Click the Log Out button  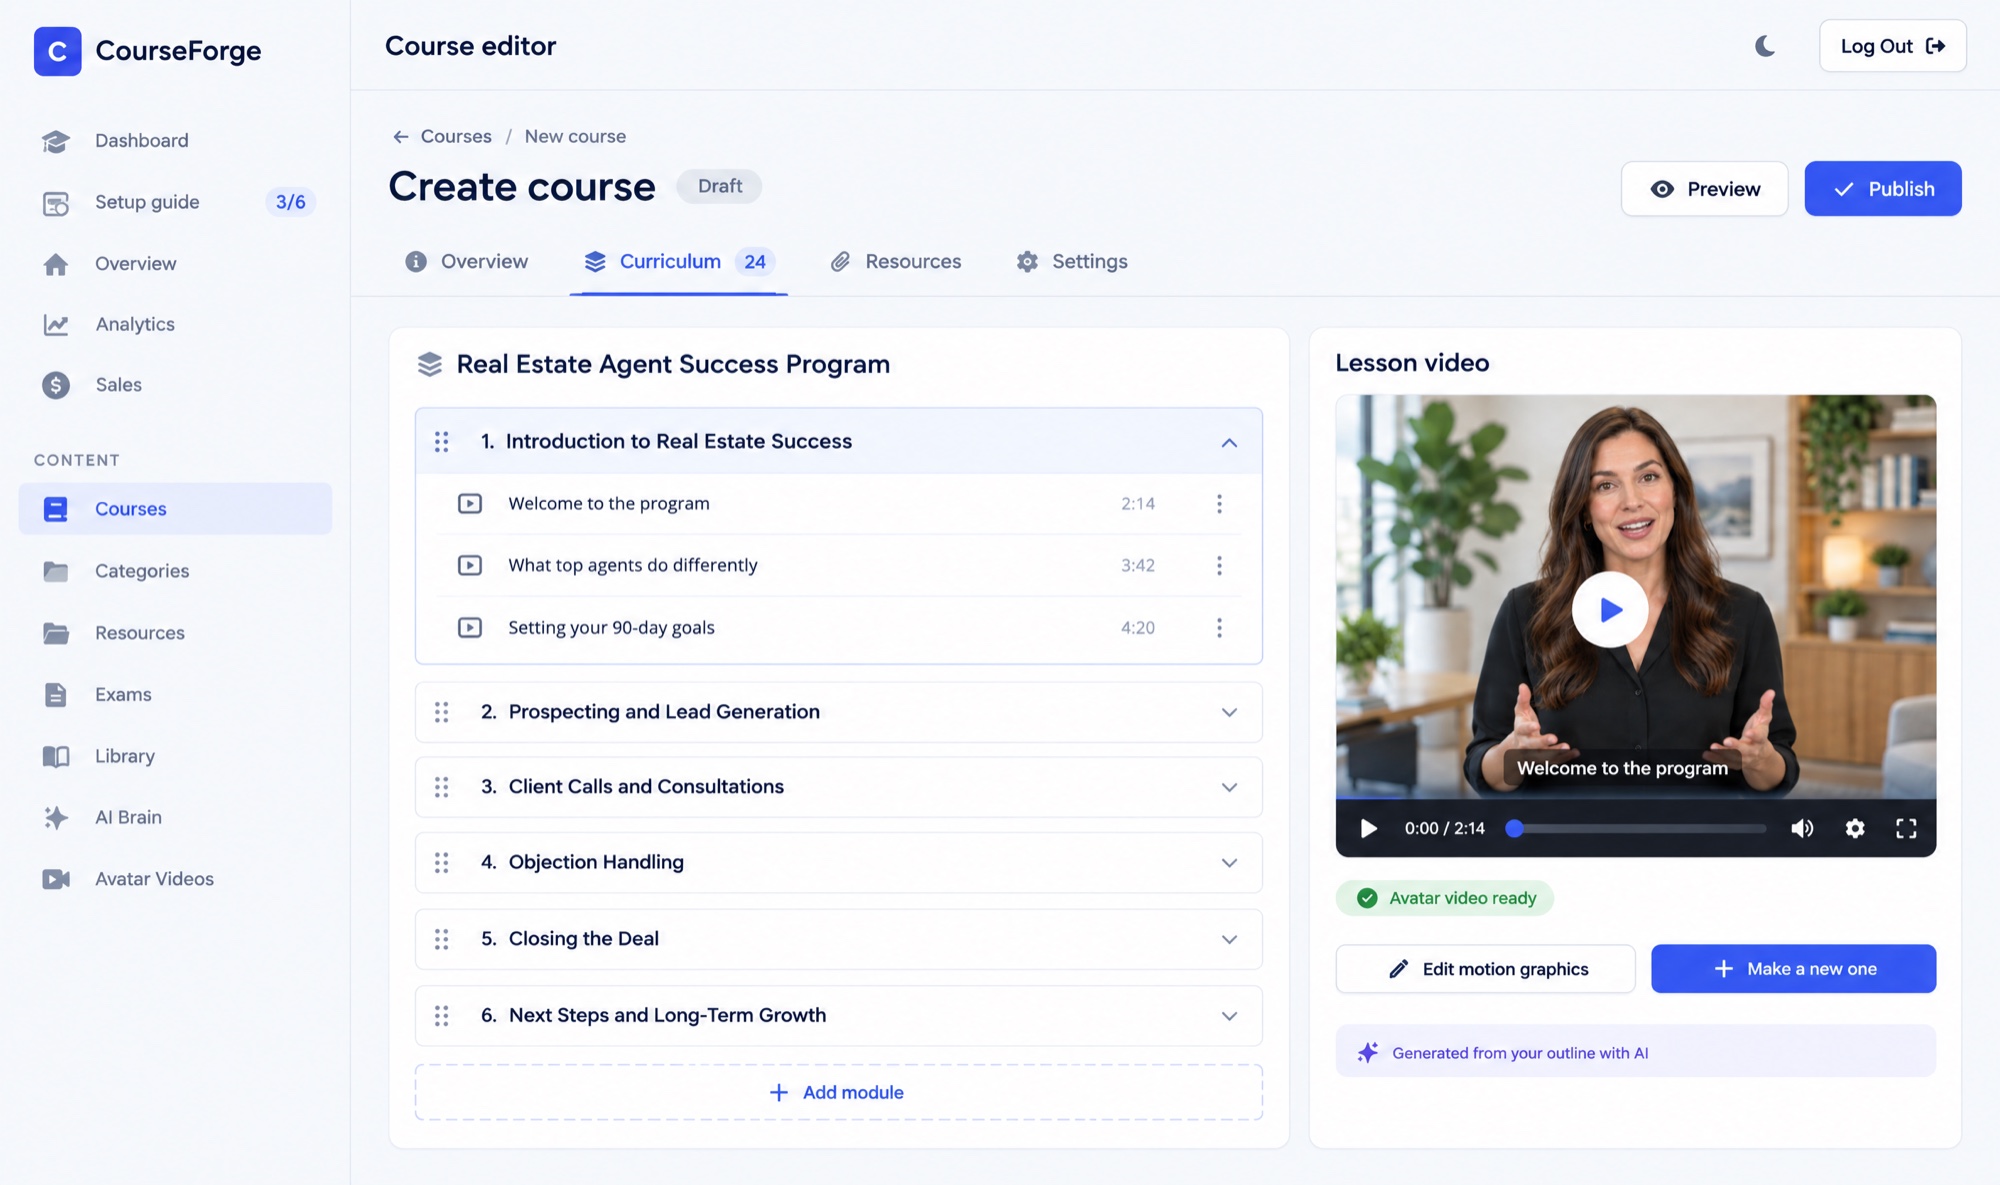tap(1892, 46)
